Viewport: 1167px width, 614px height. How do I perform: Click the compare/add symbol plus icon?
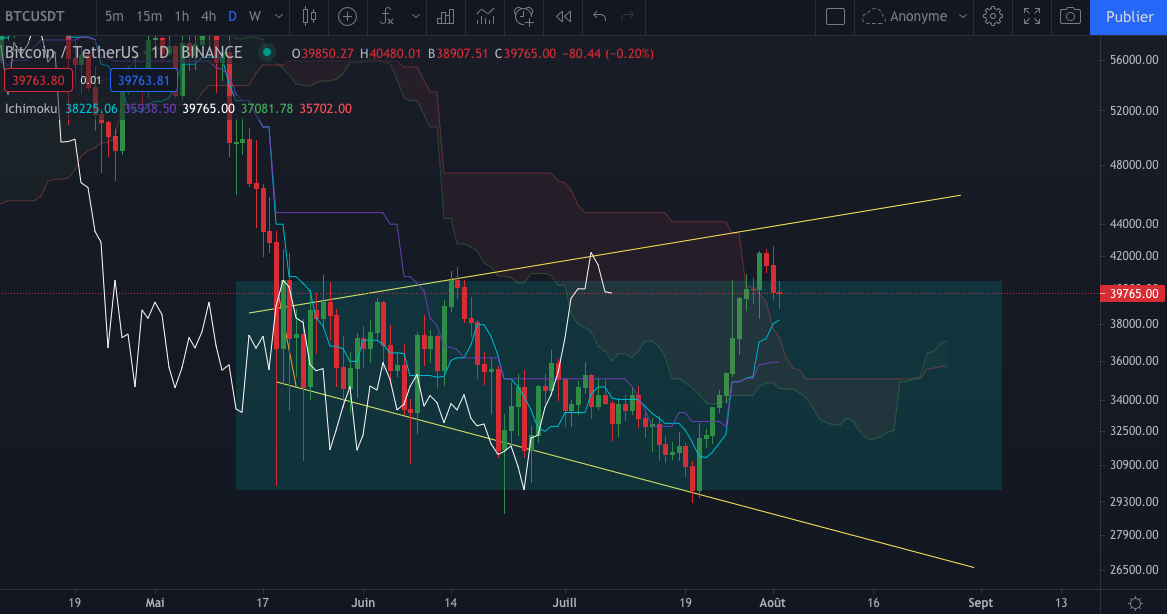pyautogui.click(x=346, y=17)
